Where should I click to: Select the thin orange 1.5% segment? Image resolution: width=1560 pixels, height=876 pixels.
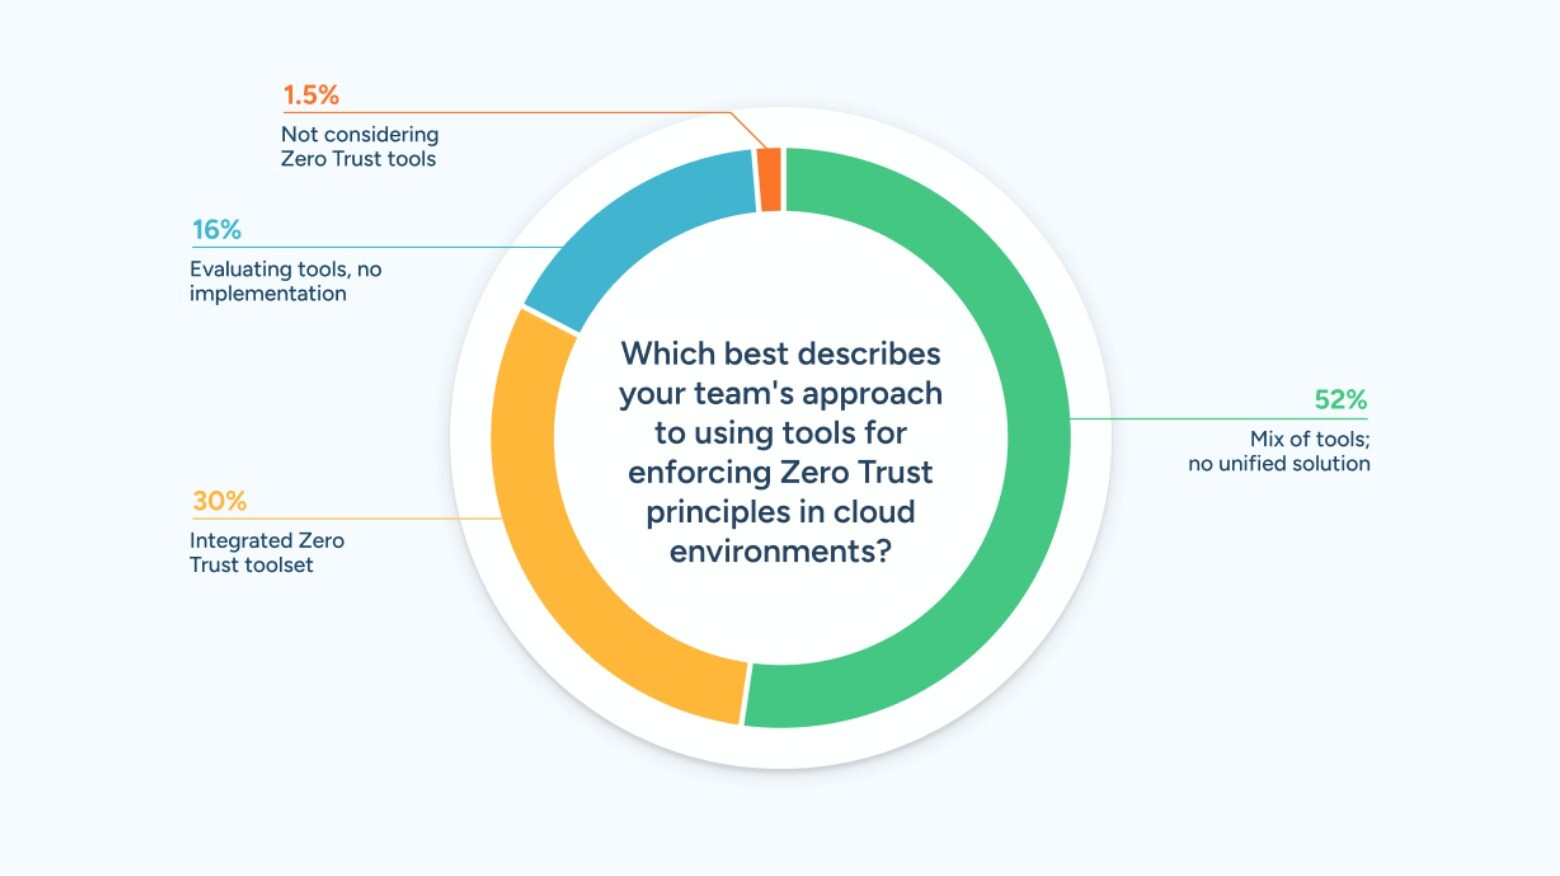pyautogui.click(x=769, y=180)
